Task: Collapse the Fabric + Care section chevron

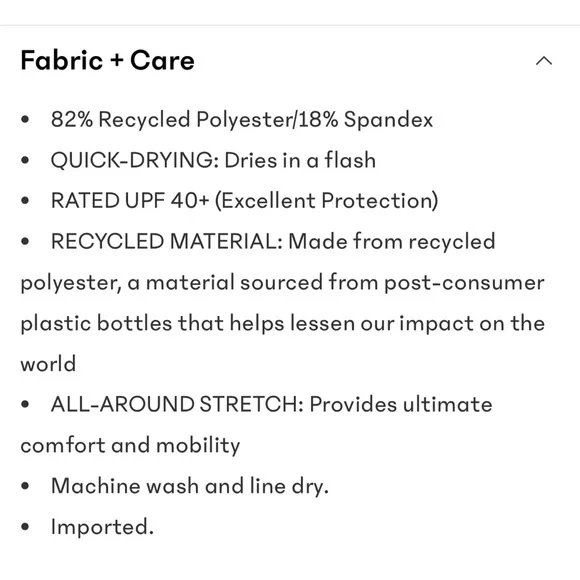Action: (x=544, y=61)
